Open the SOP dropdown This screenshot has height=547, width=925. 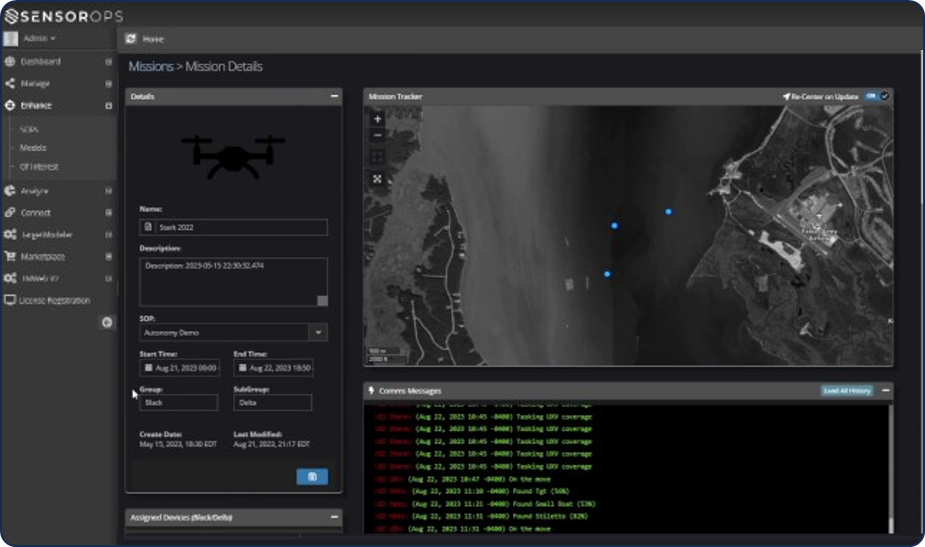[318, 332]
